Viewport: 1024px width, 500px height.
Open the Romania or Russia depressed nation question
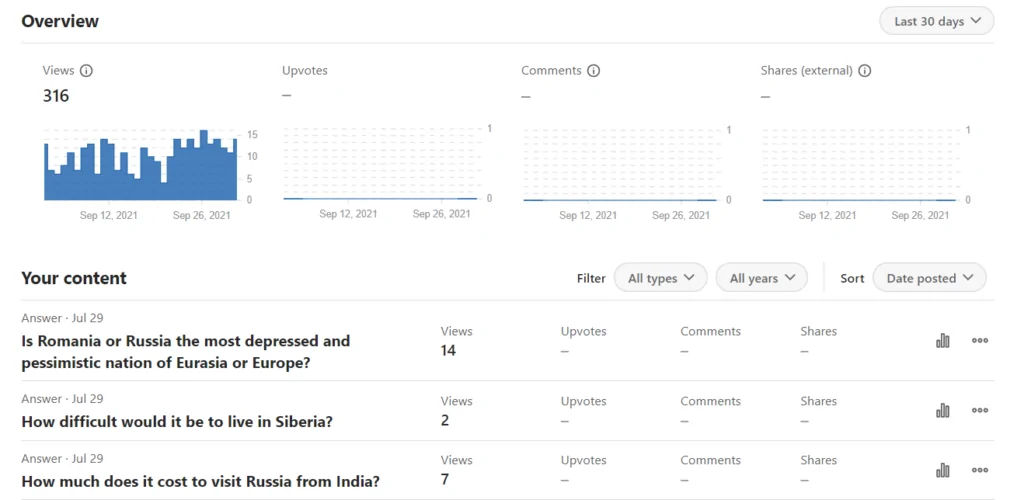point(186,351)
